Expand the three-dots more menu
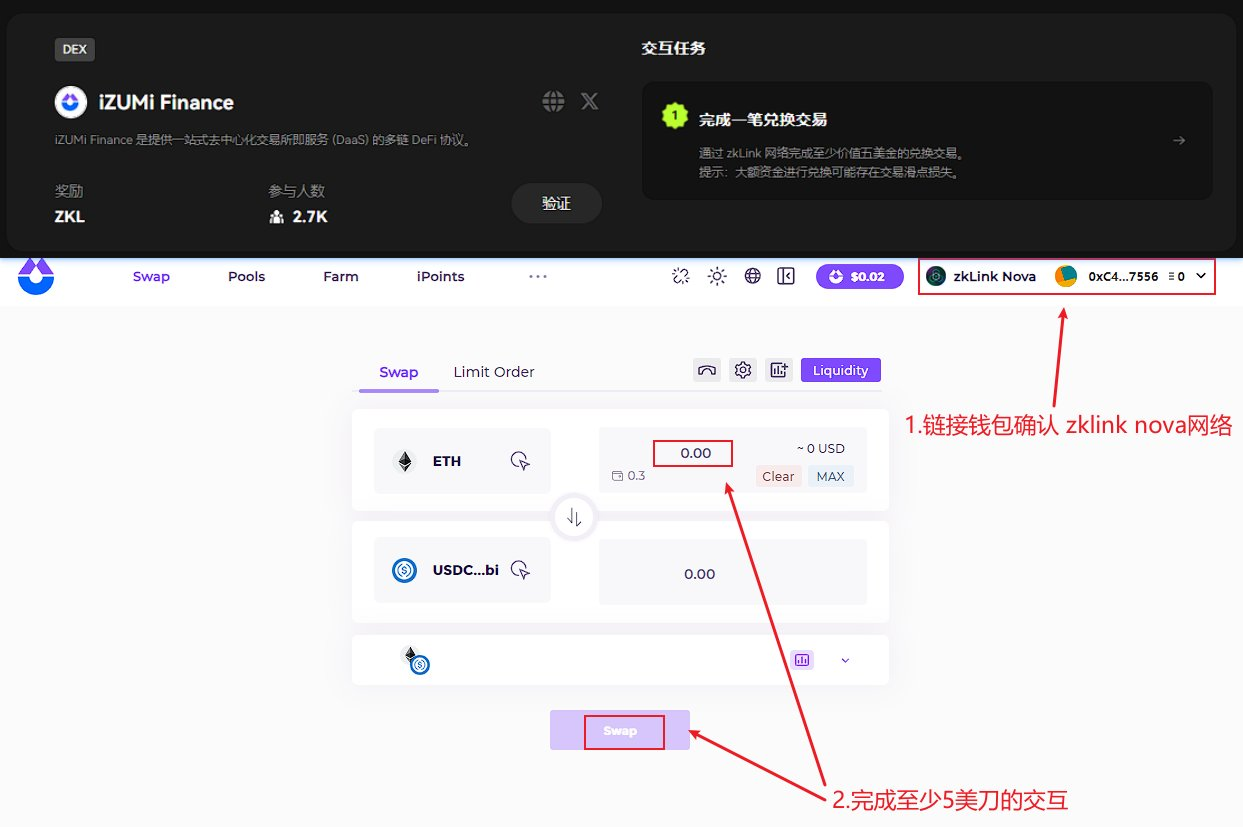 pos(538,277)
